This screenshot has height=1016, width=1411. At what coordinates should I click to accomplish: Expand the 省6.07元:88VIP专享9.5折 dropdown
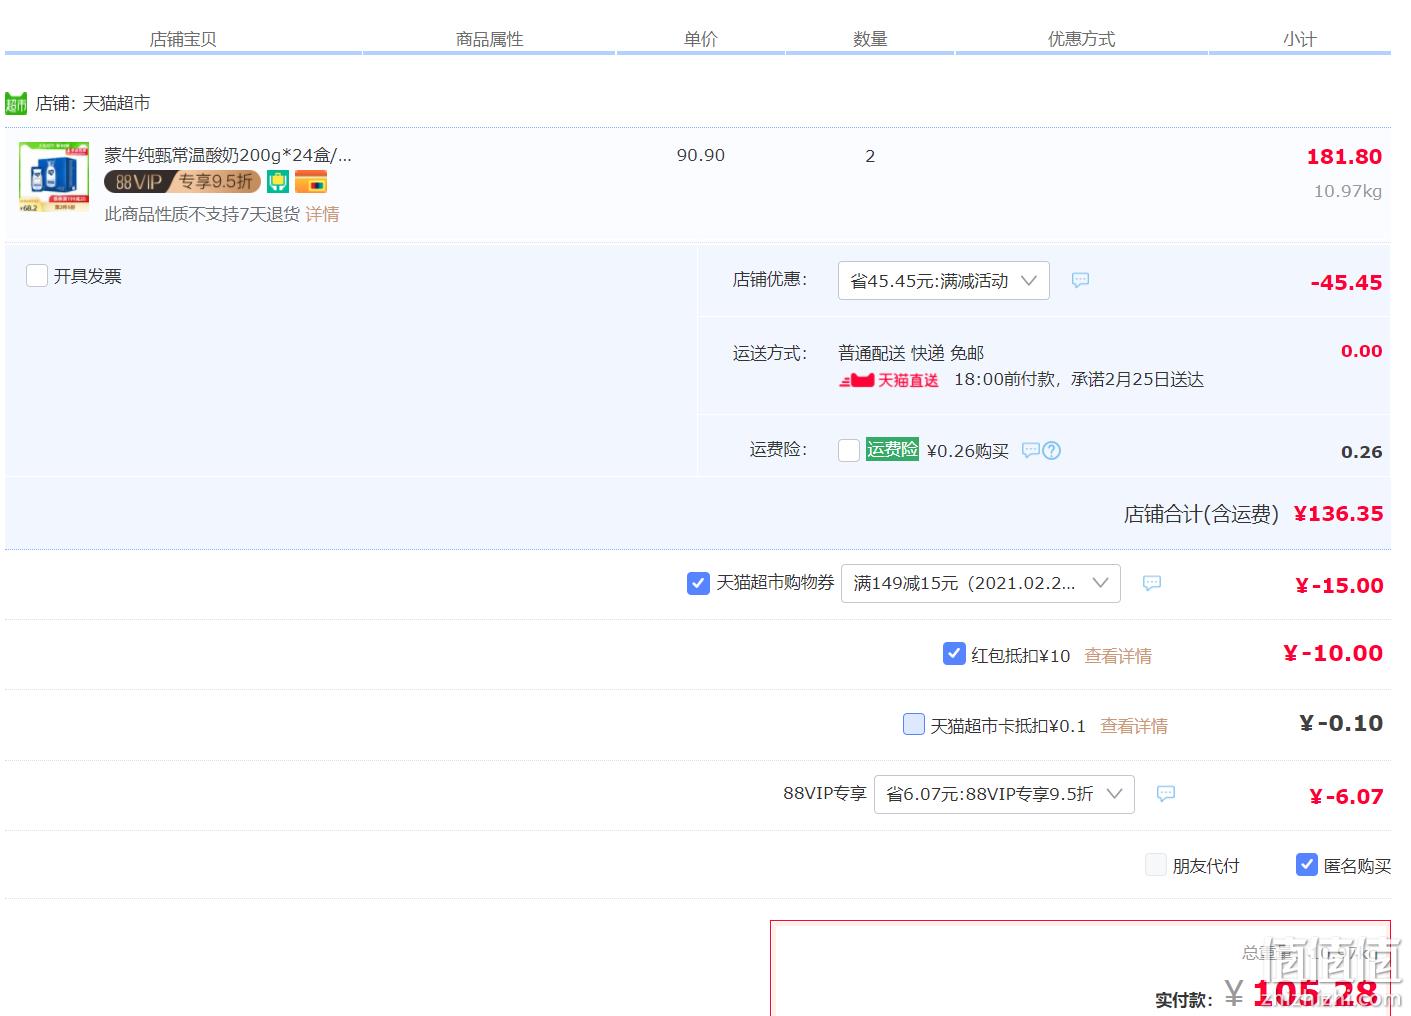pos(1004,794)
